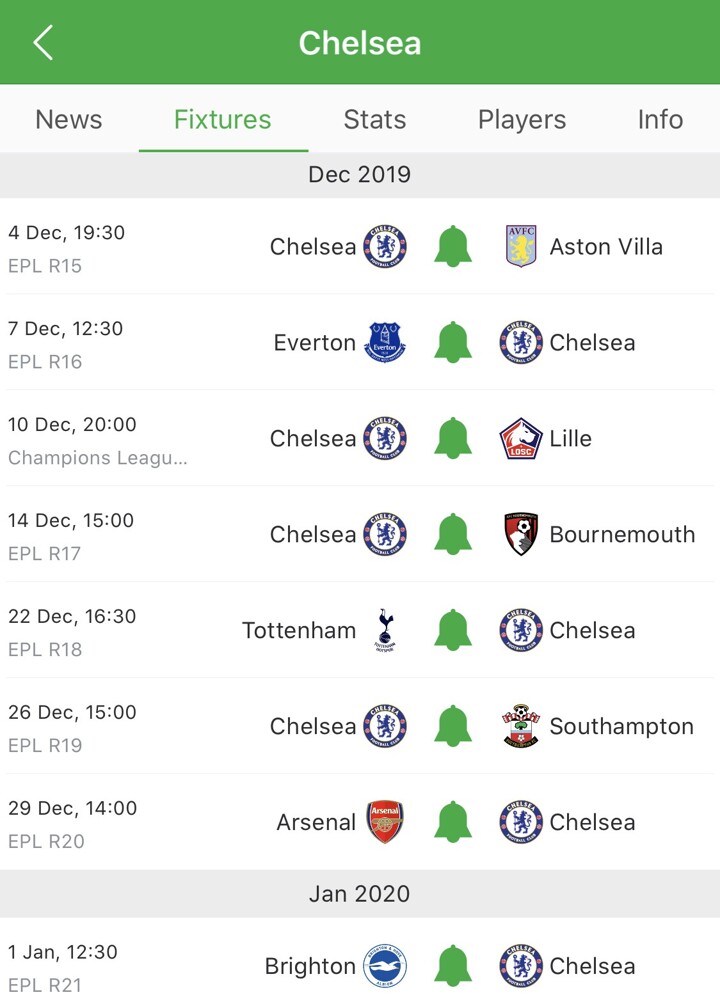This screenshot has width=720, height=1004.
Task: Open the Stats tab
Action: (375, 120)
